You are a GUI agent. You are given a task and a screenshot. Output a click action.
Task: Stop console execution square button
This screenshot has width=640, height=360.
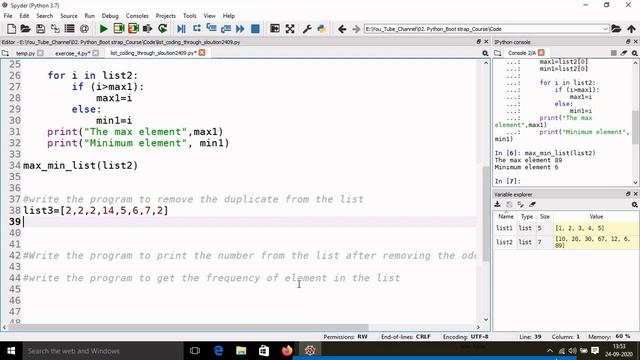pos(613,53)
